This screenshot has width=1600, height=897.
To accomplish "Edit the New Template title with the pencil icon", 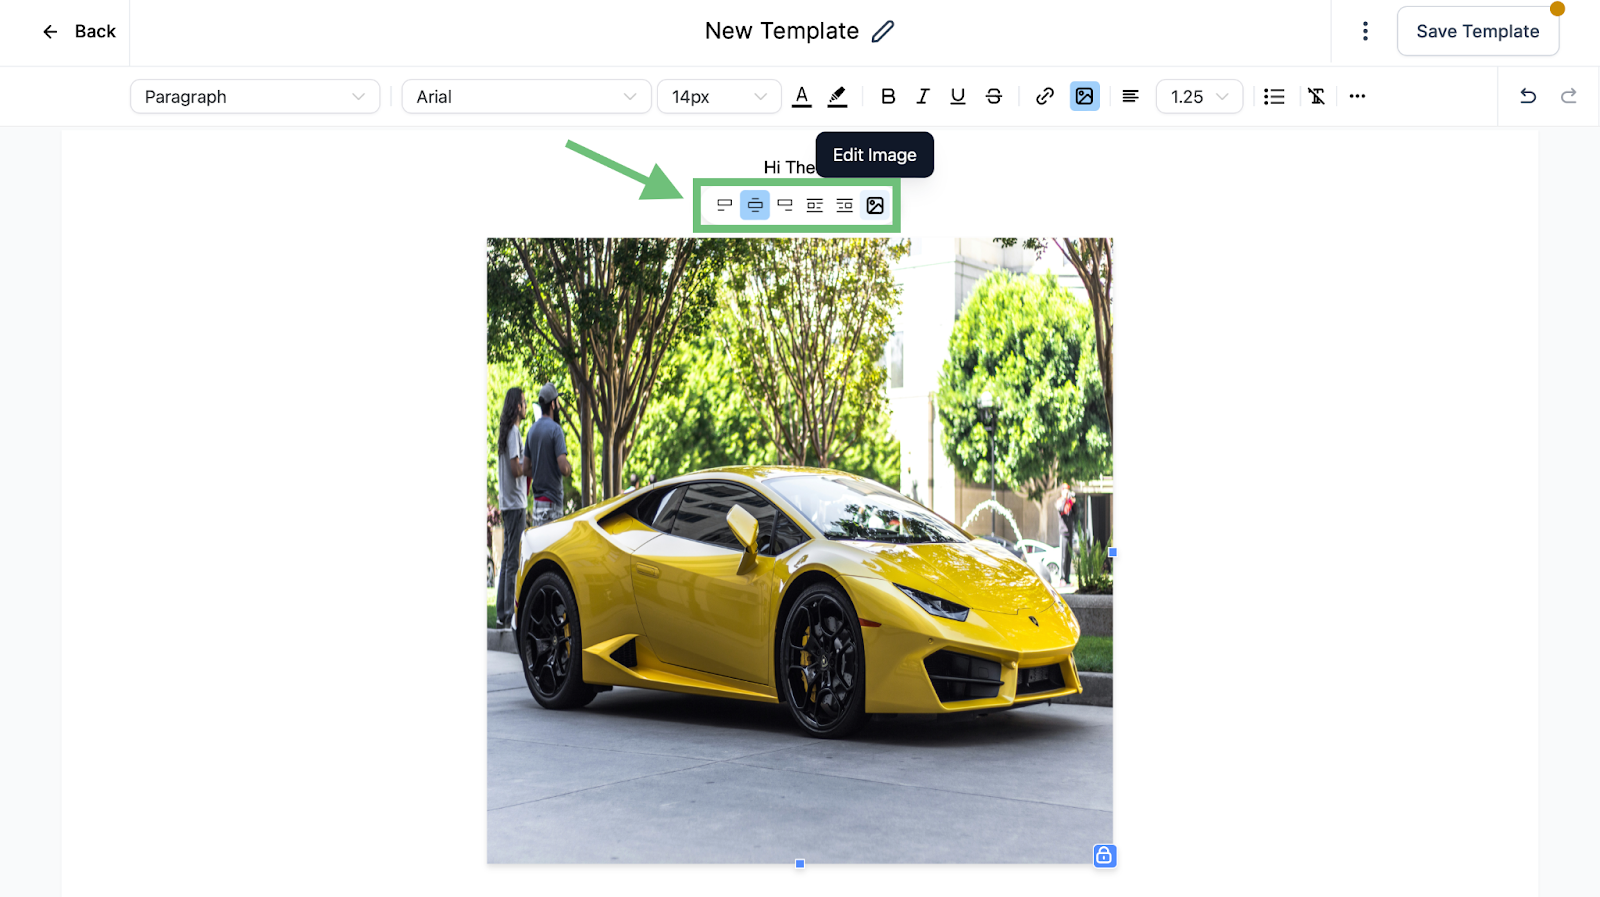I will pyautogui.click(x=883, y=32).
